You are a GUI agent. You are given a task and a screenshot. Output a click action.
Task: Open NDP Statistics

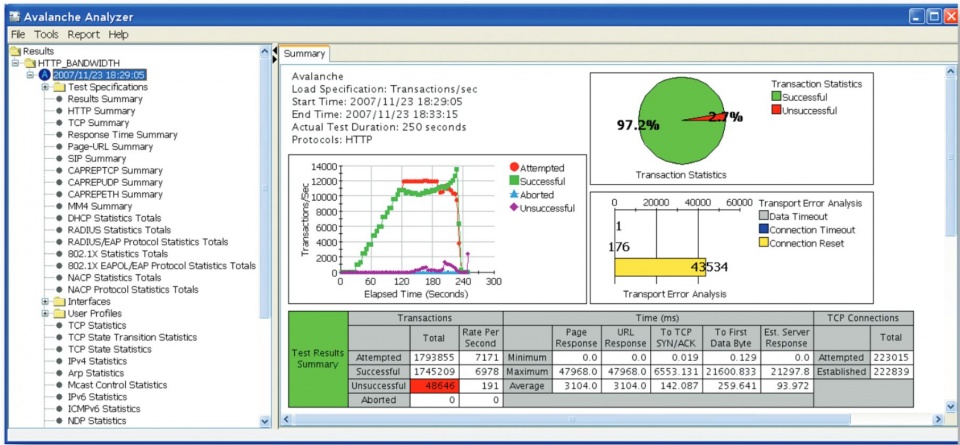pos(97,421)
